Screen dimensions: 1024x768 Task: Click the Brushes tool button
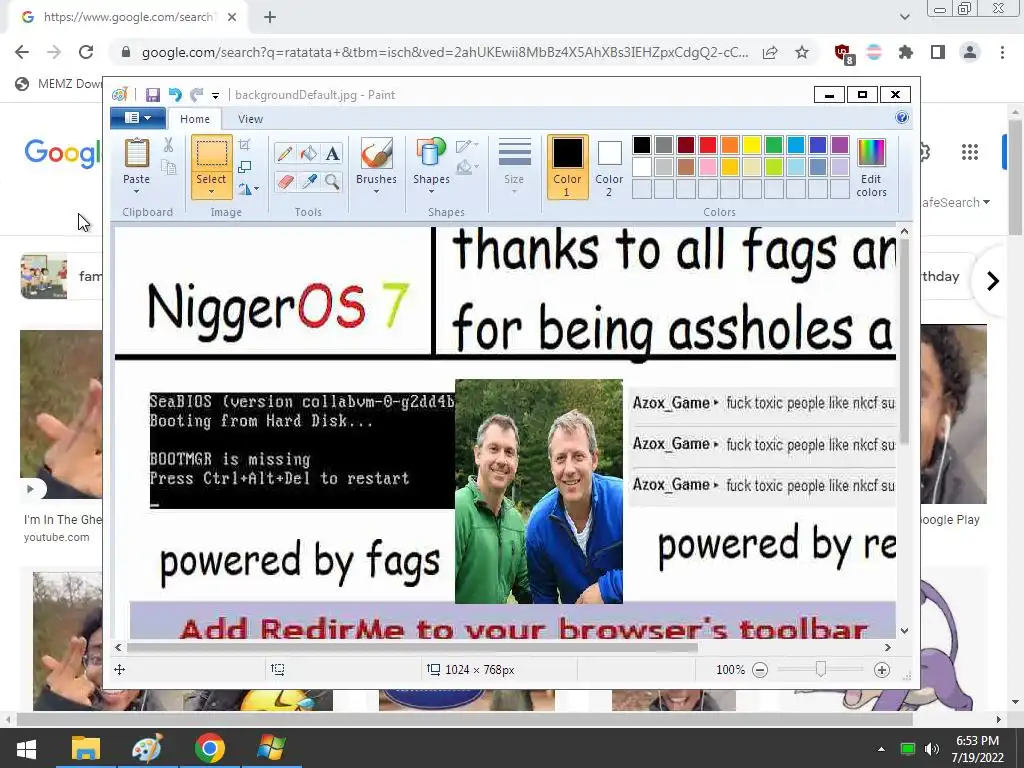point(377,154)
